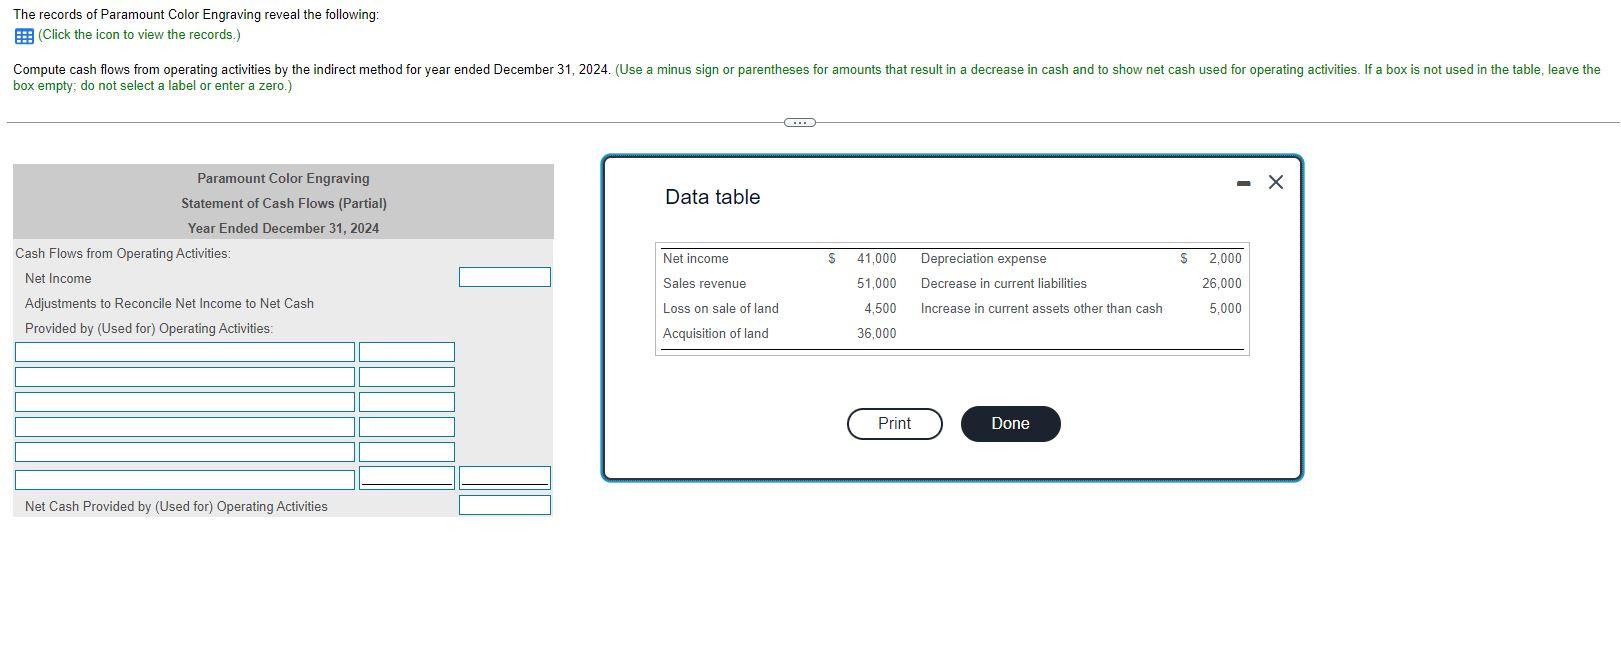
Task: Click 'Net income' label in data table
Action: pos(696,259)
